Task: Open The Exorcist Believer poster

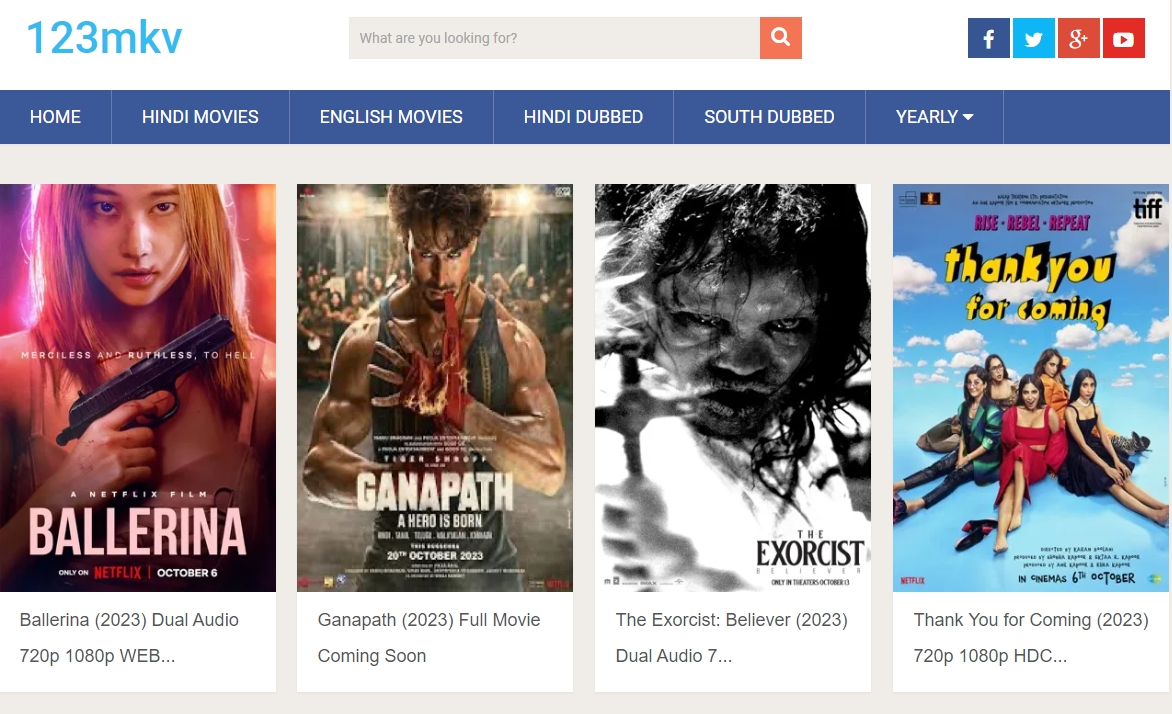Action: point(732,388)
